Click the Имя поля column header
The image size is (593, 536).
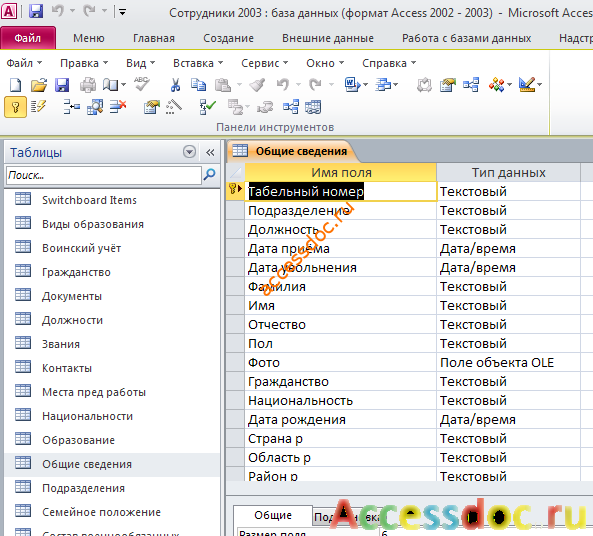341,172
